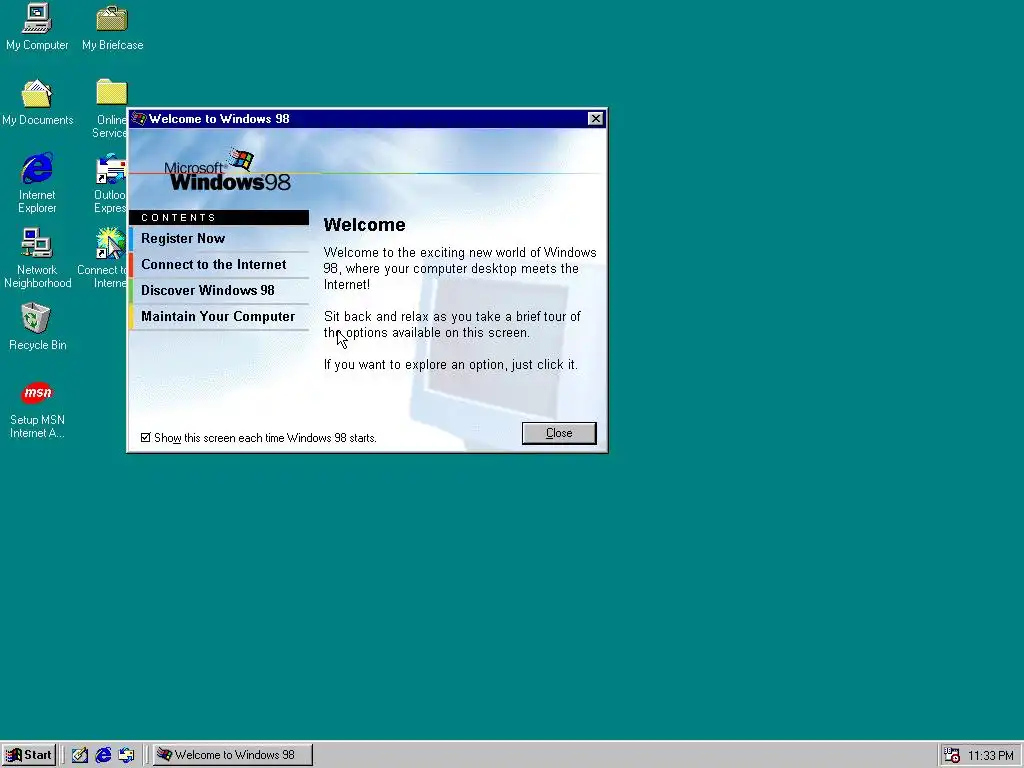This screenshot has height=768, width=1024.
Task: Launch Outlook Express from the quick launch bar
Action: pos(126,755)
